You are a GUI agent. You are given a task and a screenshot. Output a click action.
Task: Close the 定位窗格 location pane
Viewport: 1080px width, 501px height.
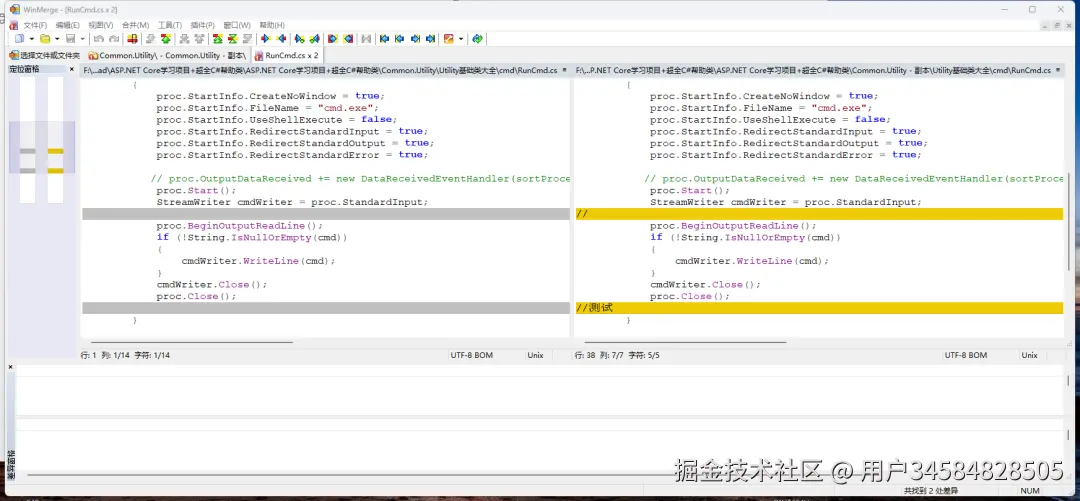[x=72, y=69]
